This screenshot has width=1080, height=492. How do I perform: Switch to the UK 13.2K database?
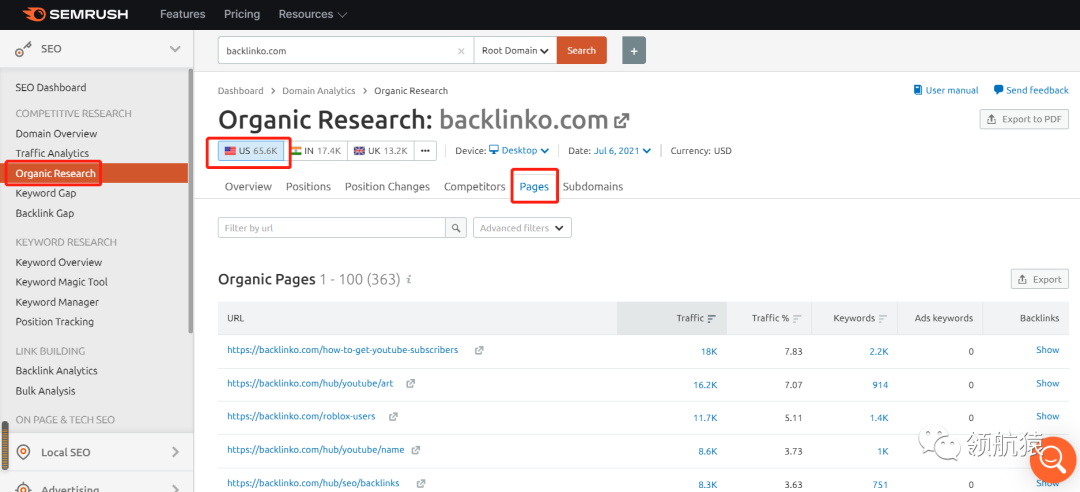(381, 151)
